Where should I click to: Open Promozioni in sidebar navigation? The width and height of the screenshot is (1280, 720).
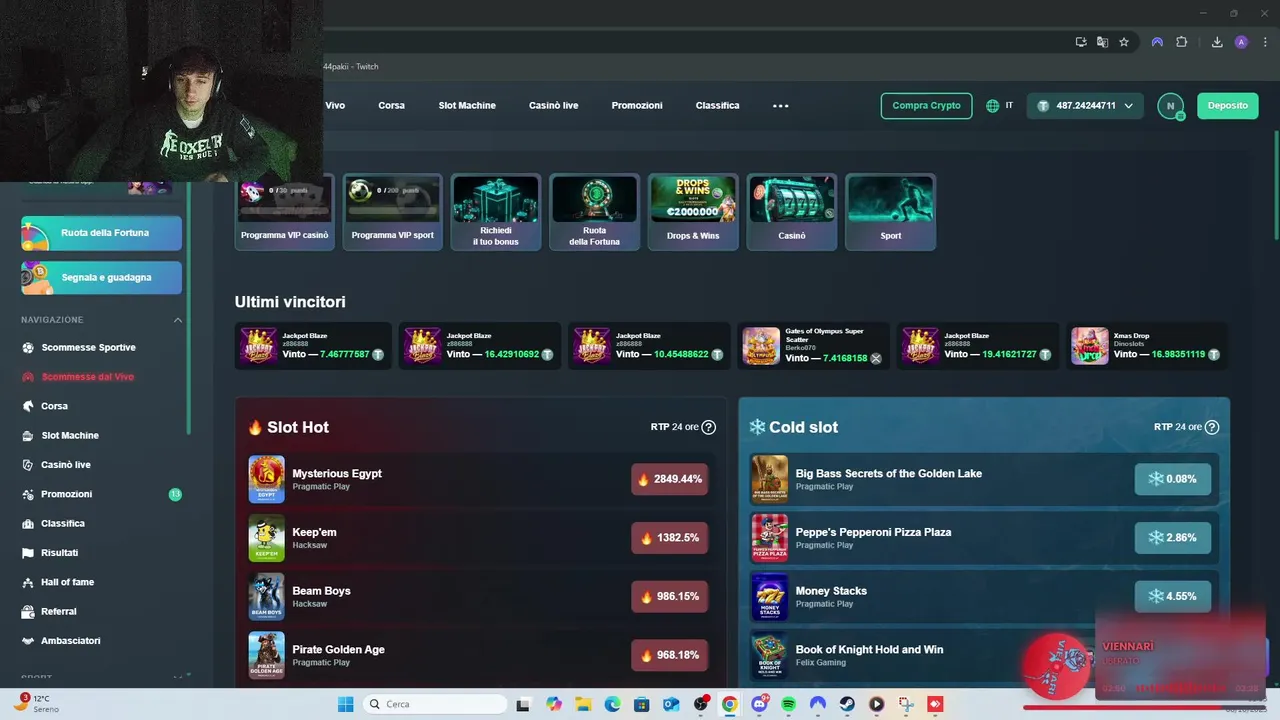66,494
